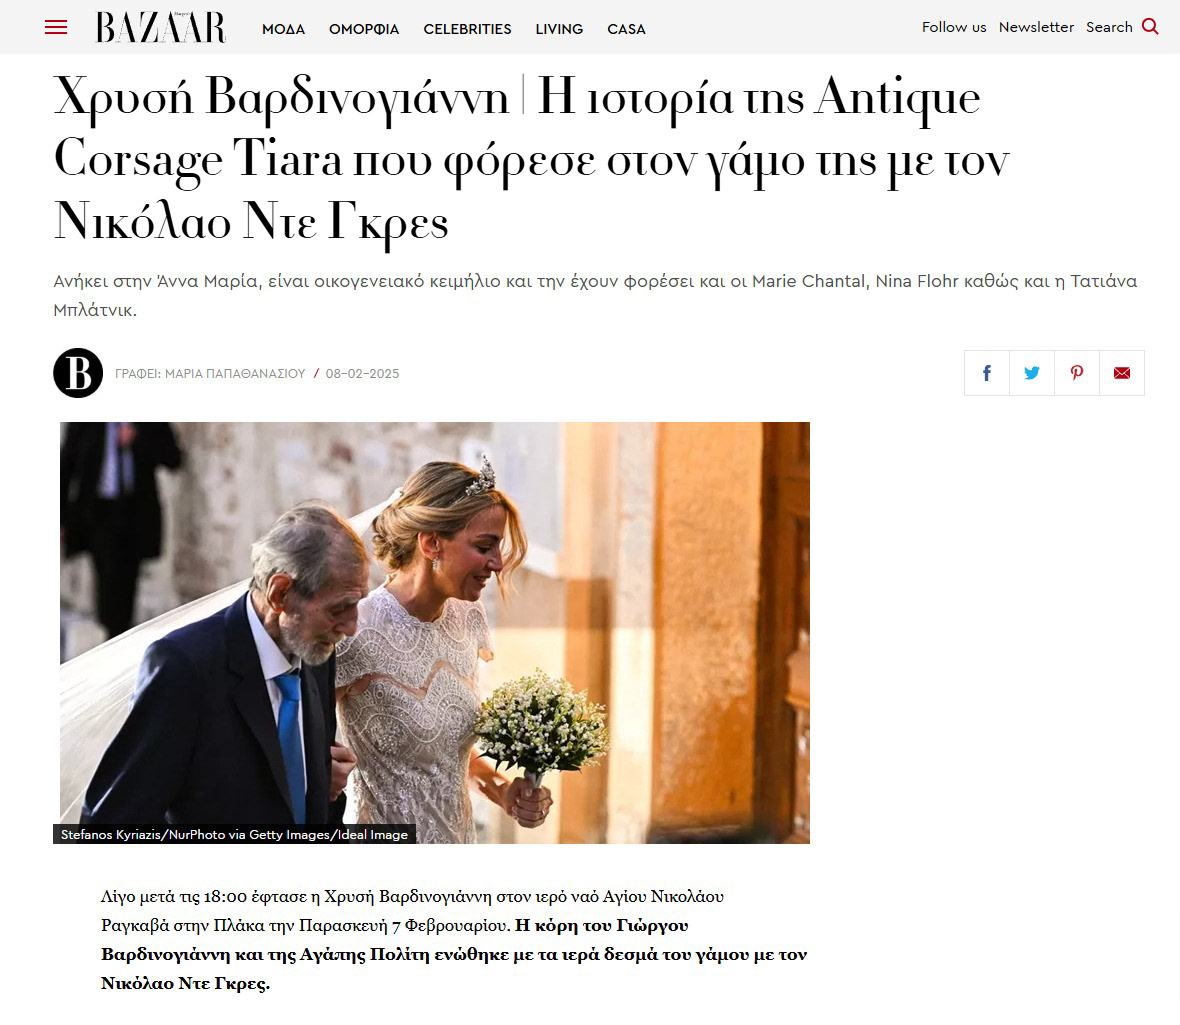This screenshot has height=1025, width=1180.
Task: Click the Getty Images photo credit caption
Action: coord(234,834)
